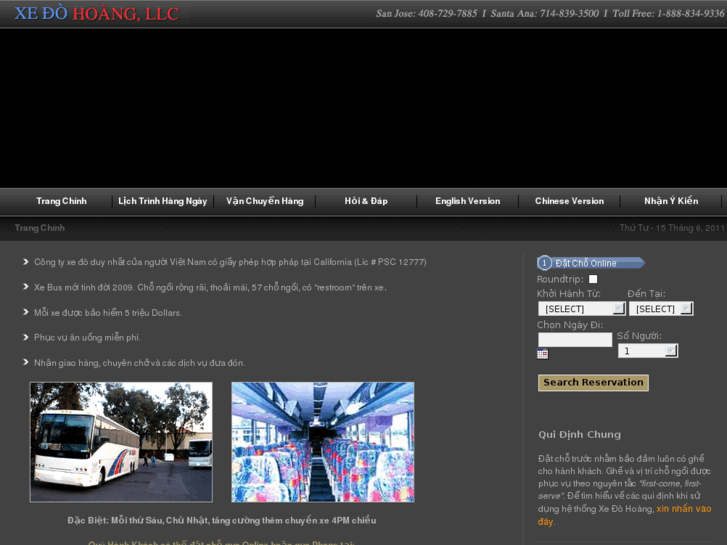Open Lịch Trình Hàng Ngày menu
The image size is (727, 545).
click(163, 201)
